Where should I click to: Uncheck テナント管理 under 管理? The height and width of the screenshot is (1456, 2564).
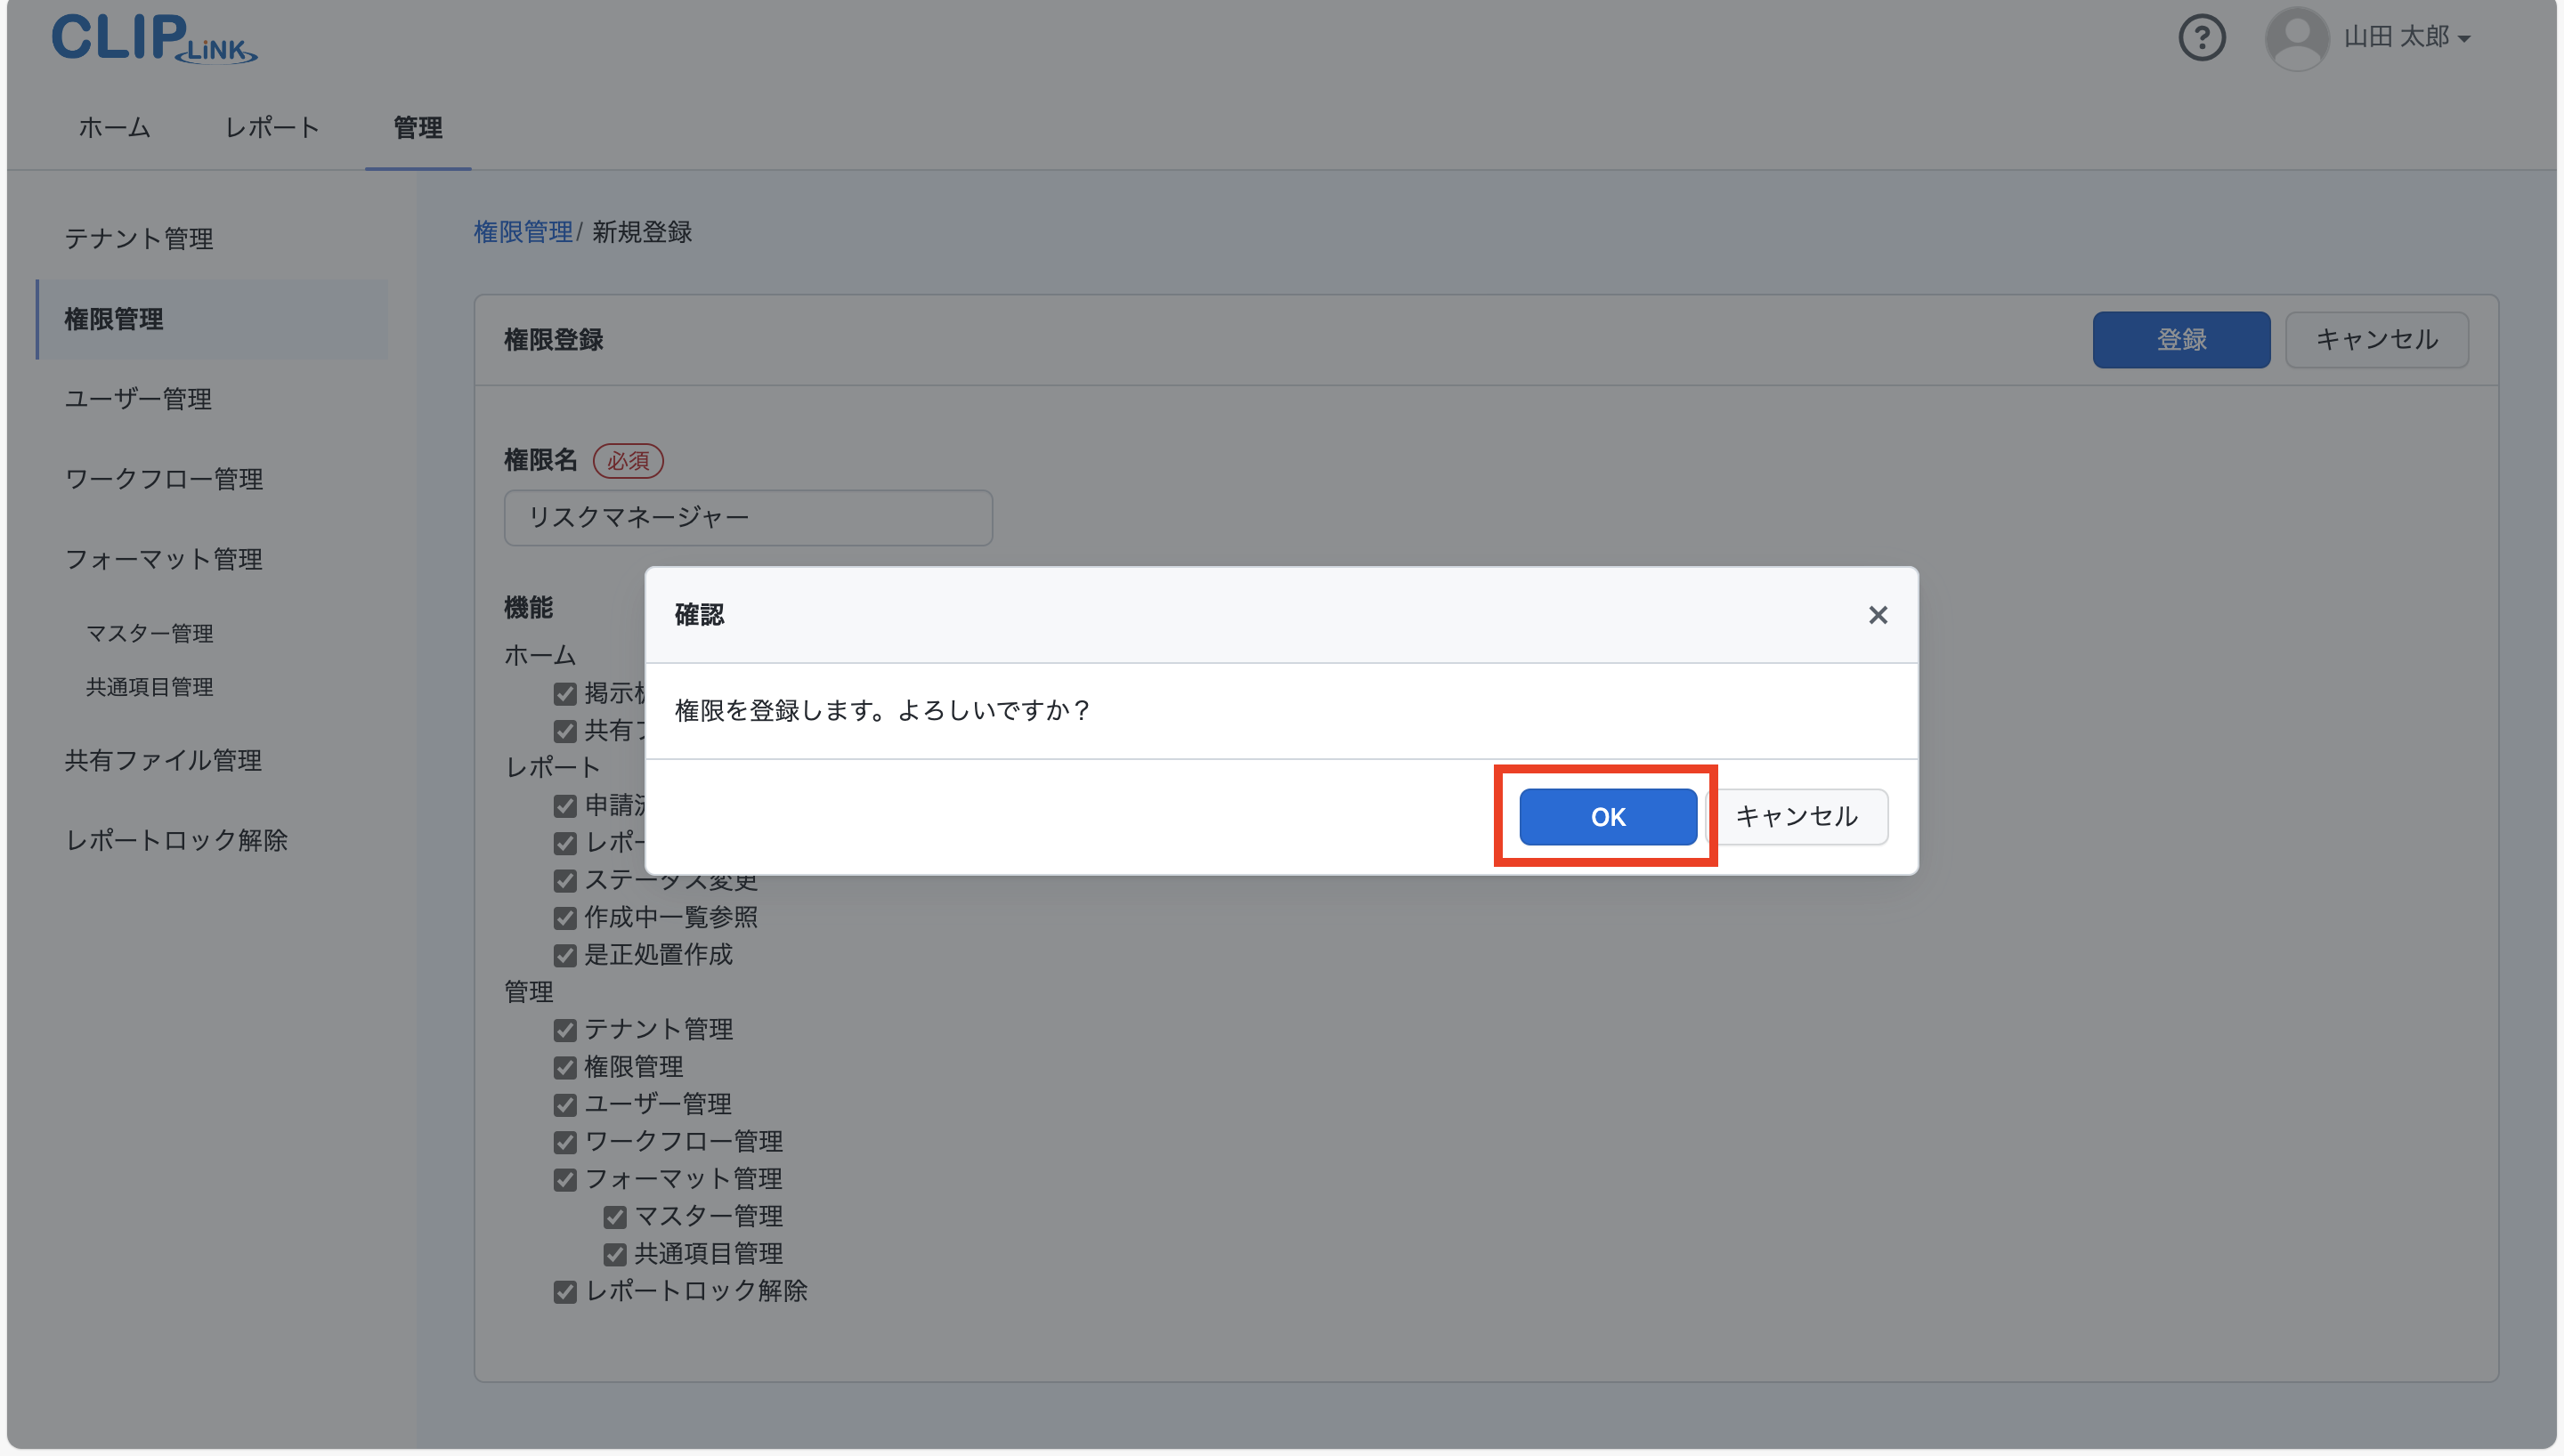(x=565, y=1029)
